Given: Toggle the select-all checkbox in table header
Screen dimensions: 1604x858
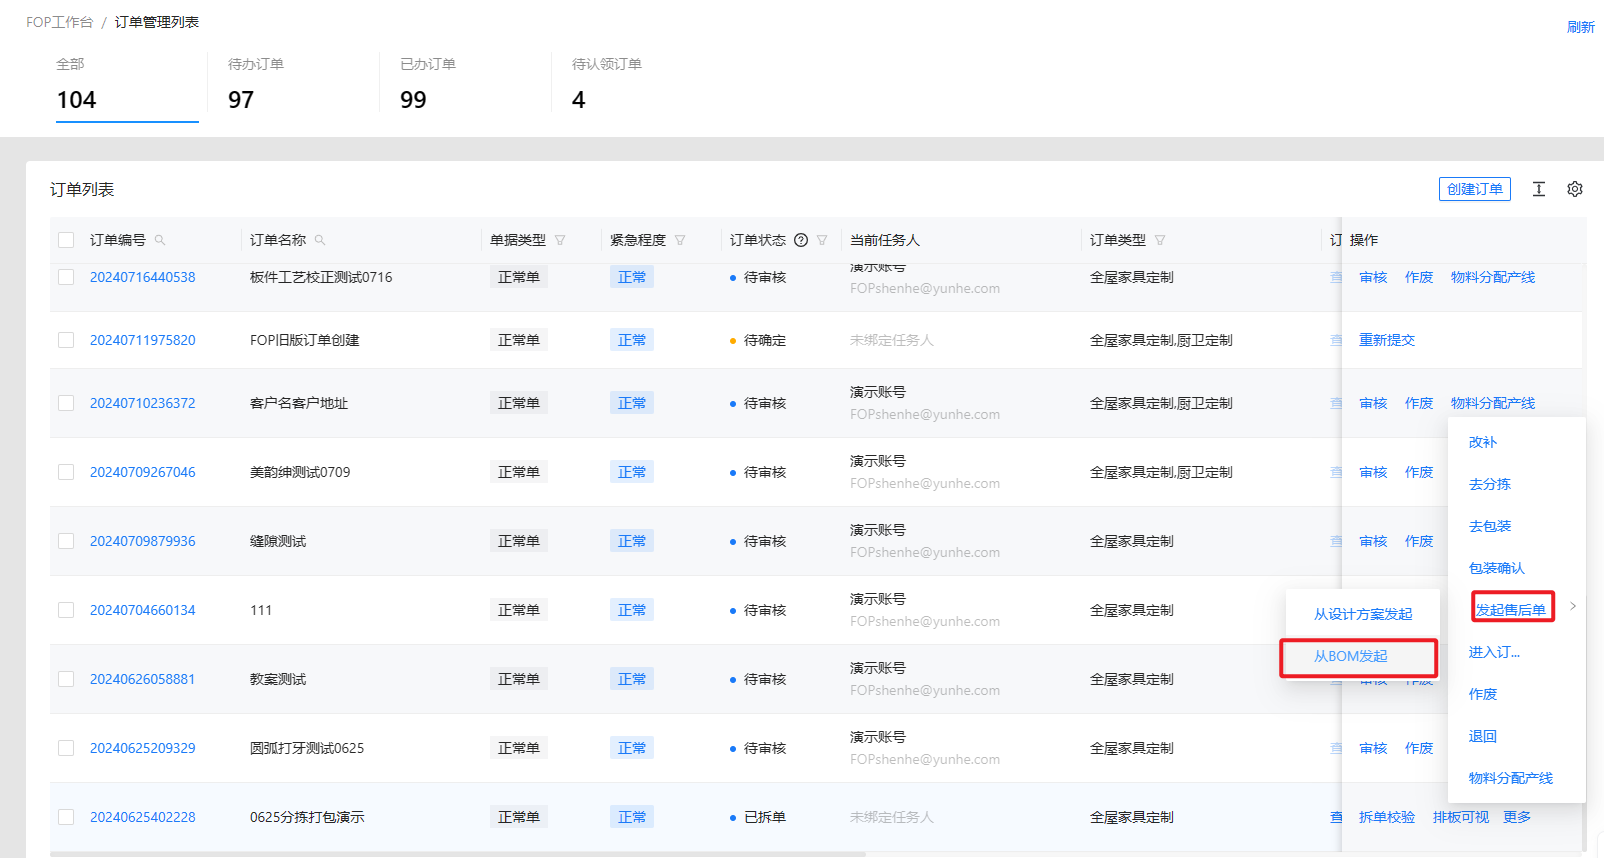Looking at the screenshot, I should point(66,240).
